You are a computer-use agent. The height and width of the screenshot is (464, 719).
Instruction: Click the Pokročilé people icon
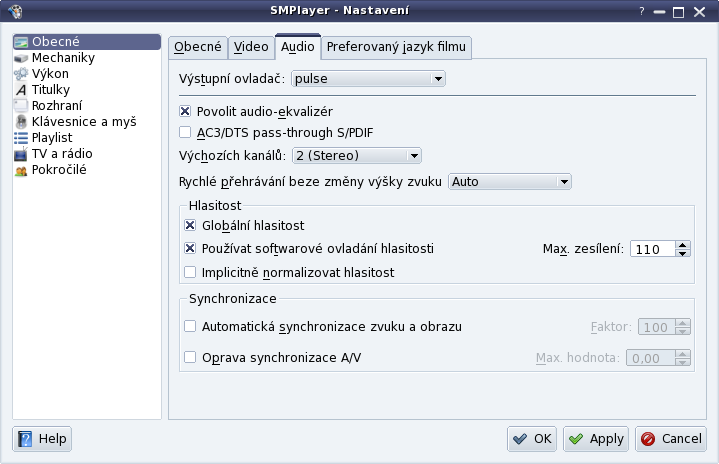pos(21,171)
